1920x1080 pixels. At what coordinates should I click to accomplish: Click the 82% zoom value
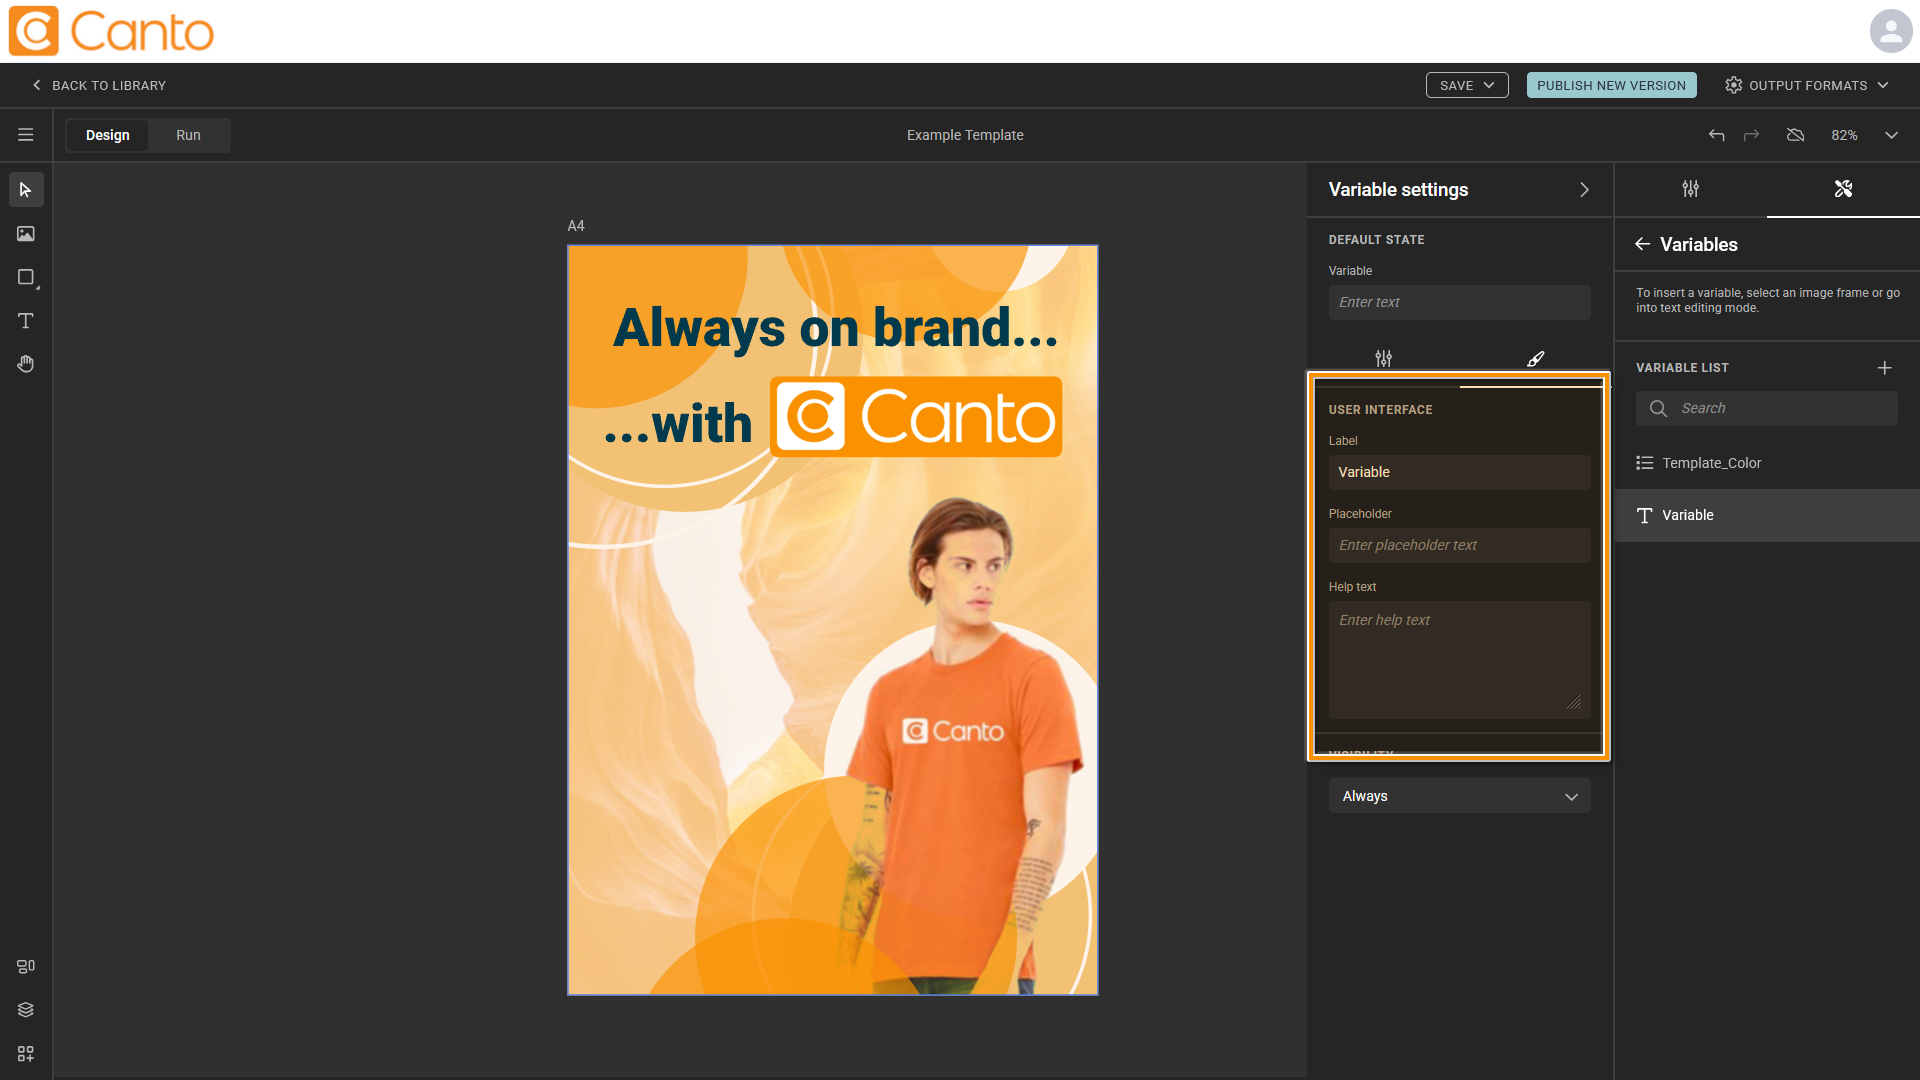point(1844,135)
